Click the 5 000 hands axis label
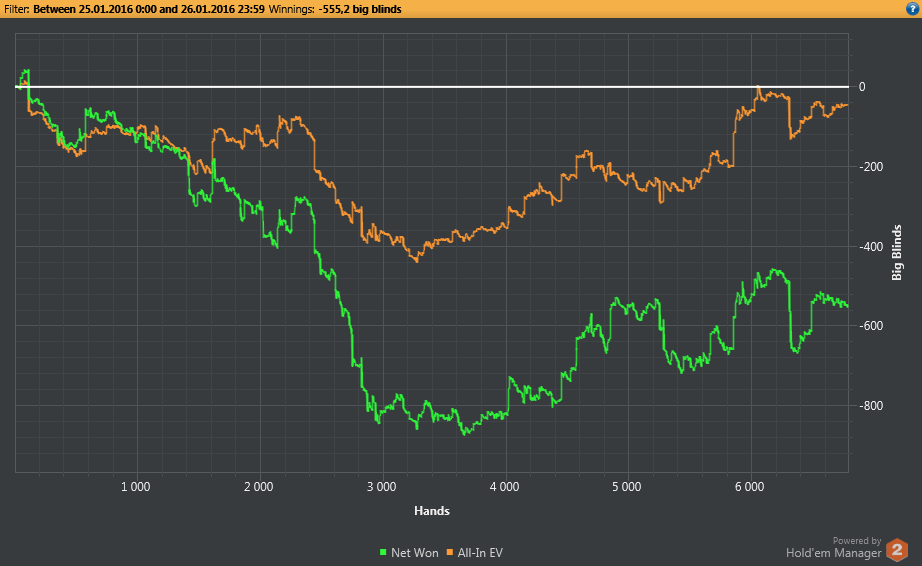 (627, 487)
